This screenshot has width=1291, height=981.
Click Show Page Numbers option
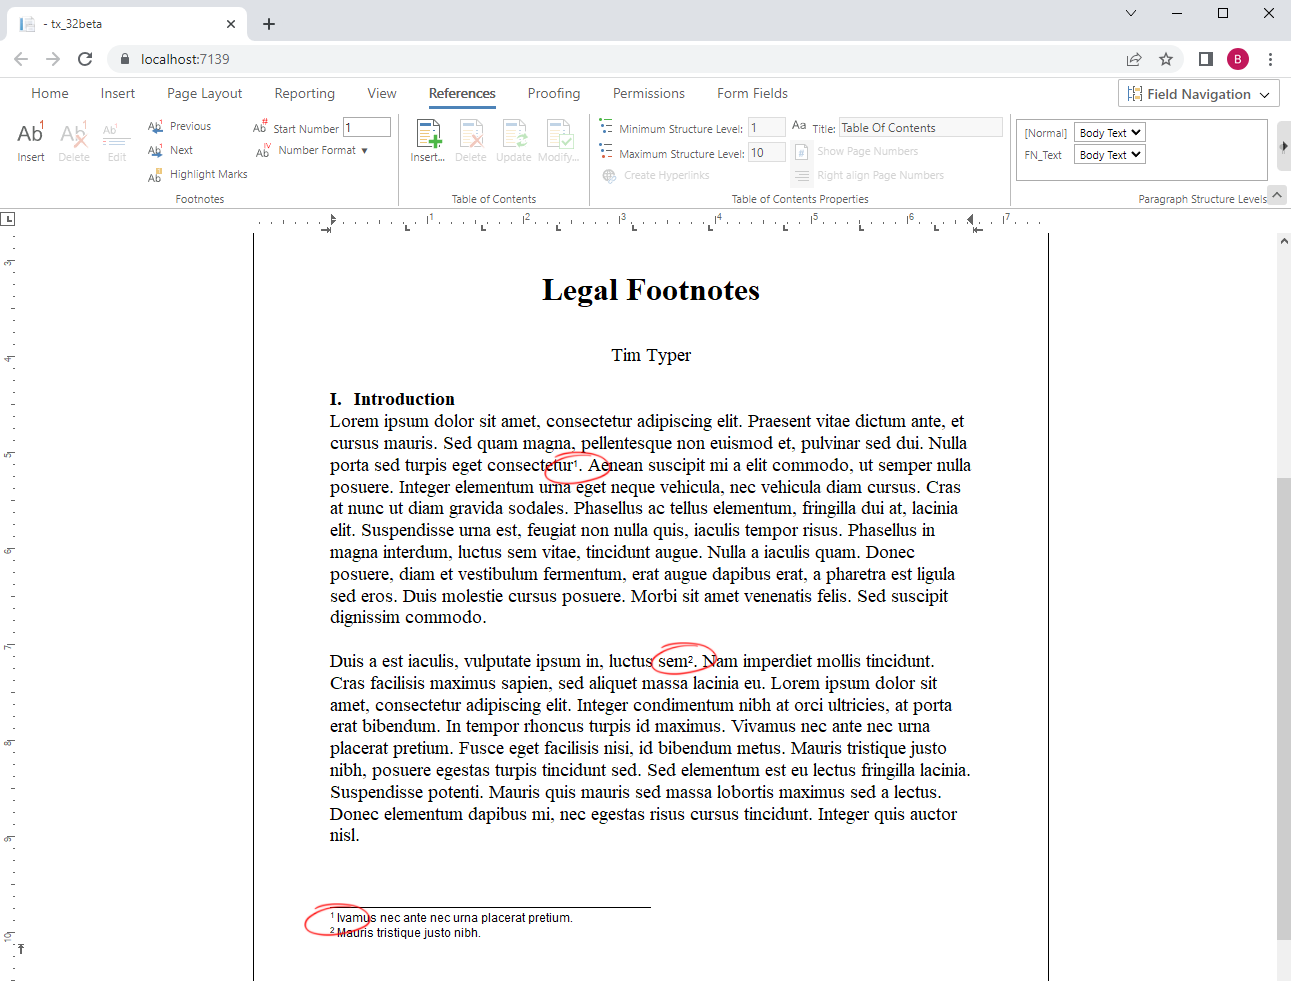[x=856, y=151]
